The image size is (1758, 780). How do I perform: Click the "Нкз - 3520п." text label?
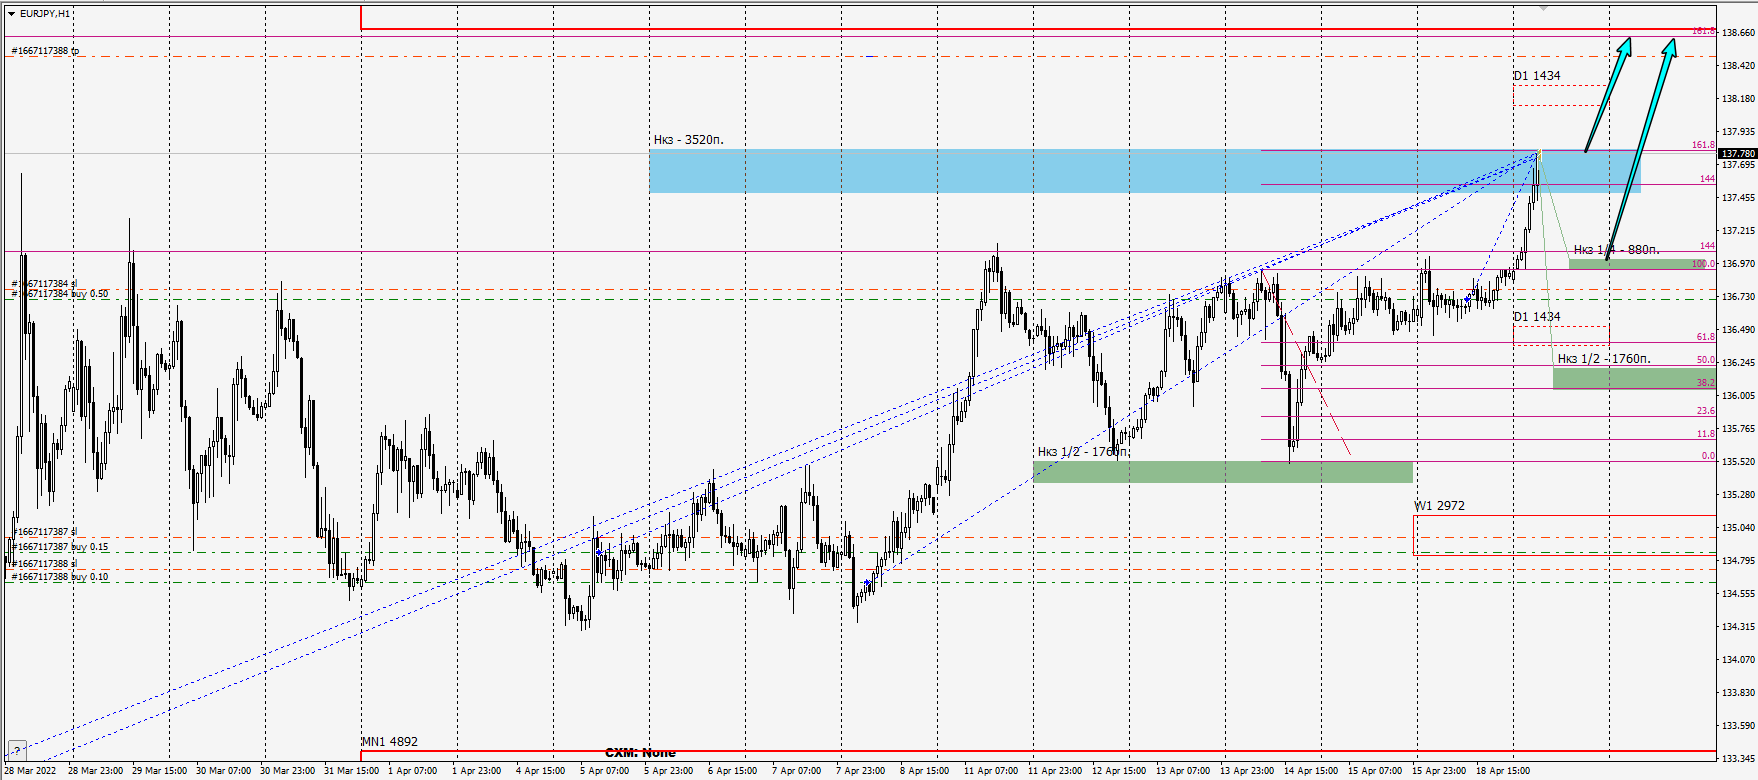point(688,140)
